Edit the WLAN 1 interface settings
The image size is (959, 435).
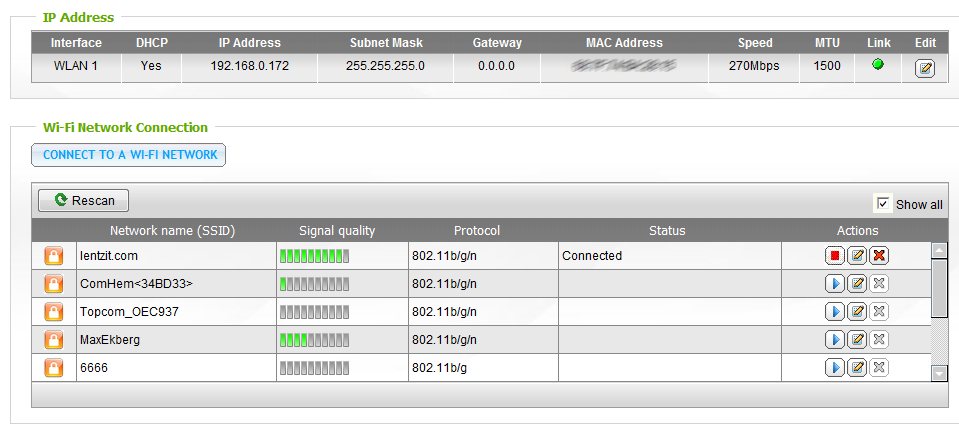pyautogui.click(x=925, y=69)
